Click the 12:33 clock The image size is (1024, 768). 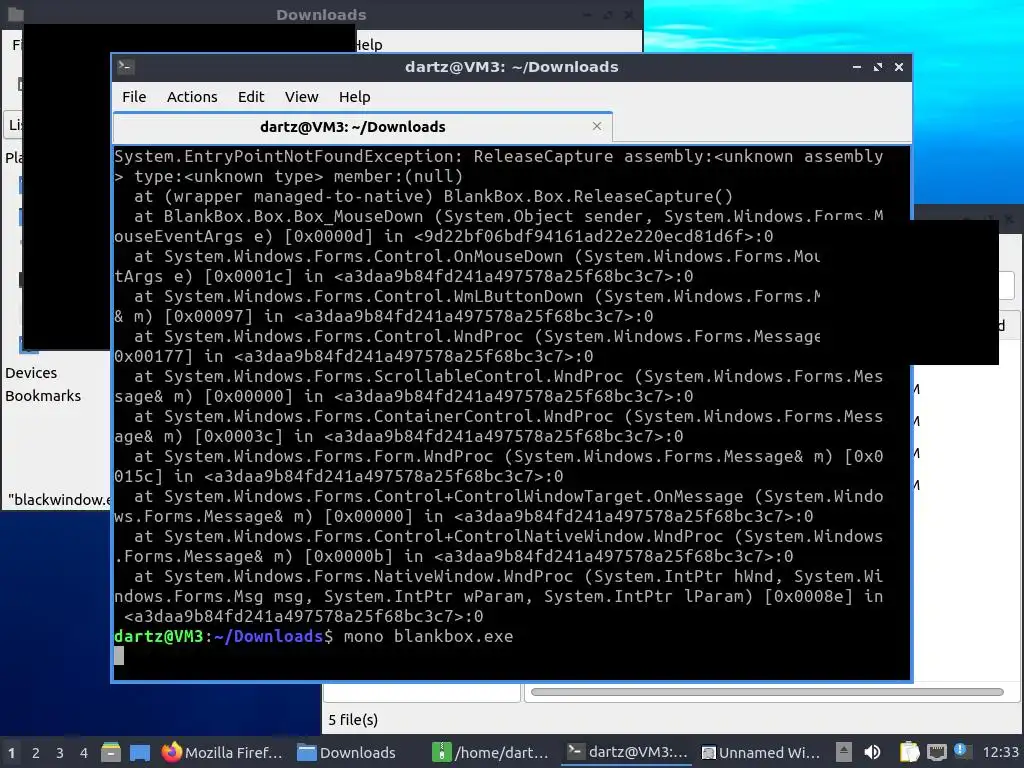(1000, 752)
